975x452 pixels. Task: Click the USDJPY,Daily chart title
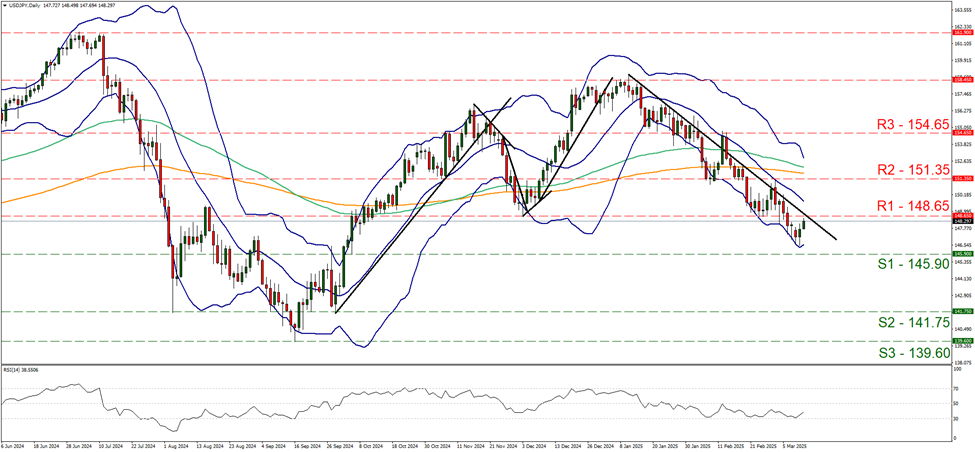tap(27, 5)
